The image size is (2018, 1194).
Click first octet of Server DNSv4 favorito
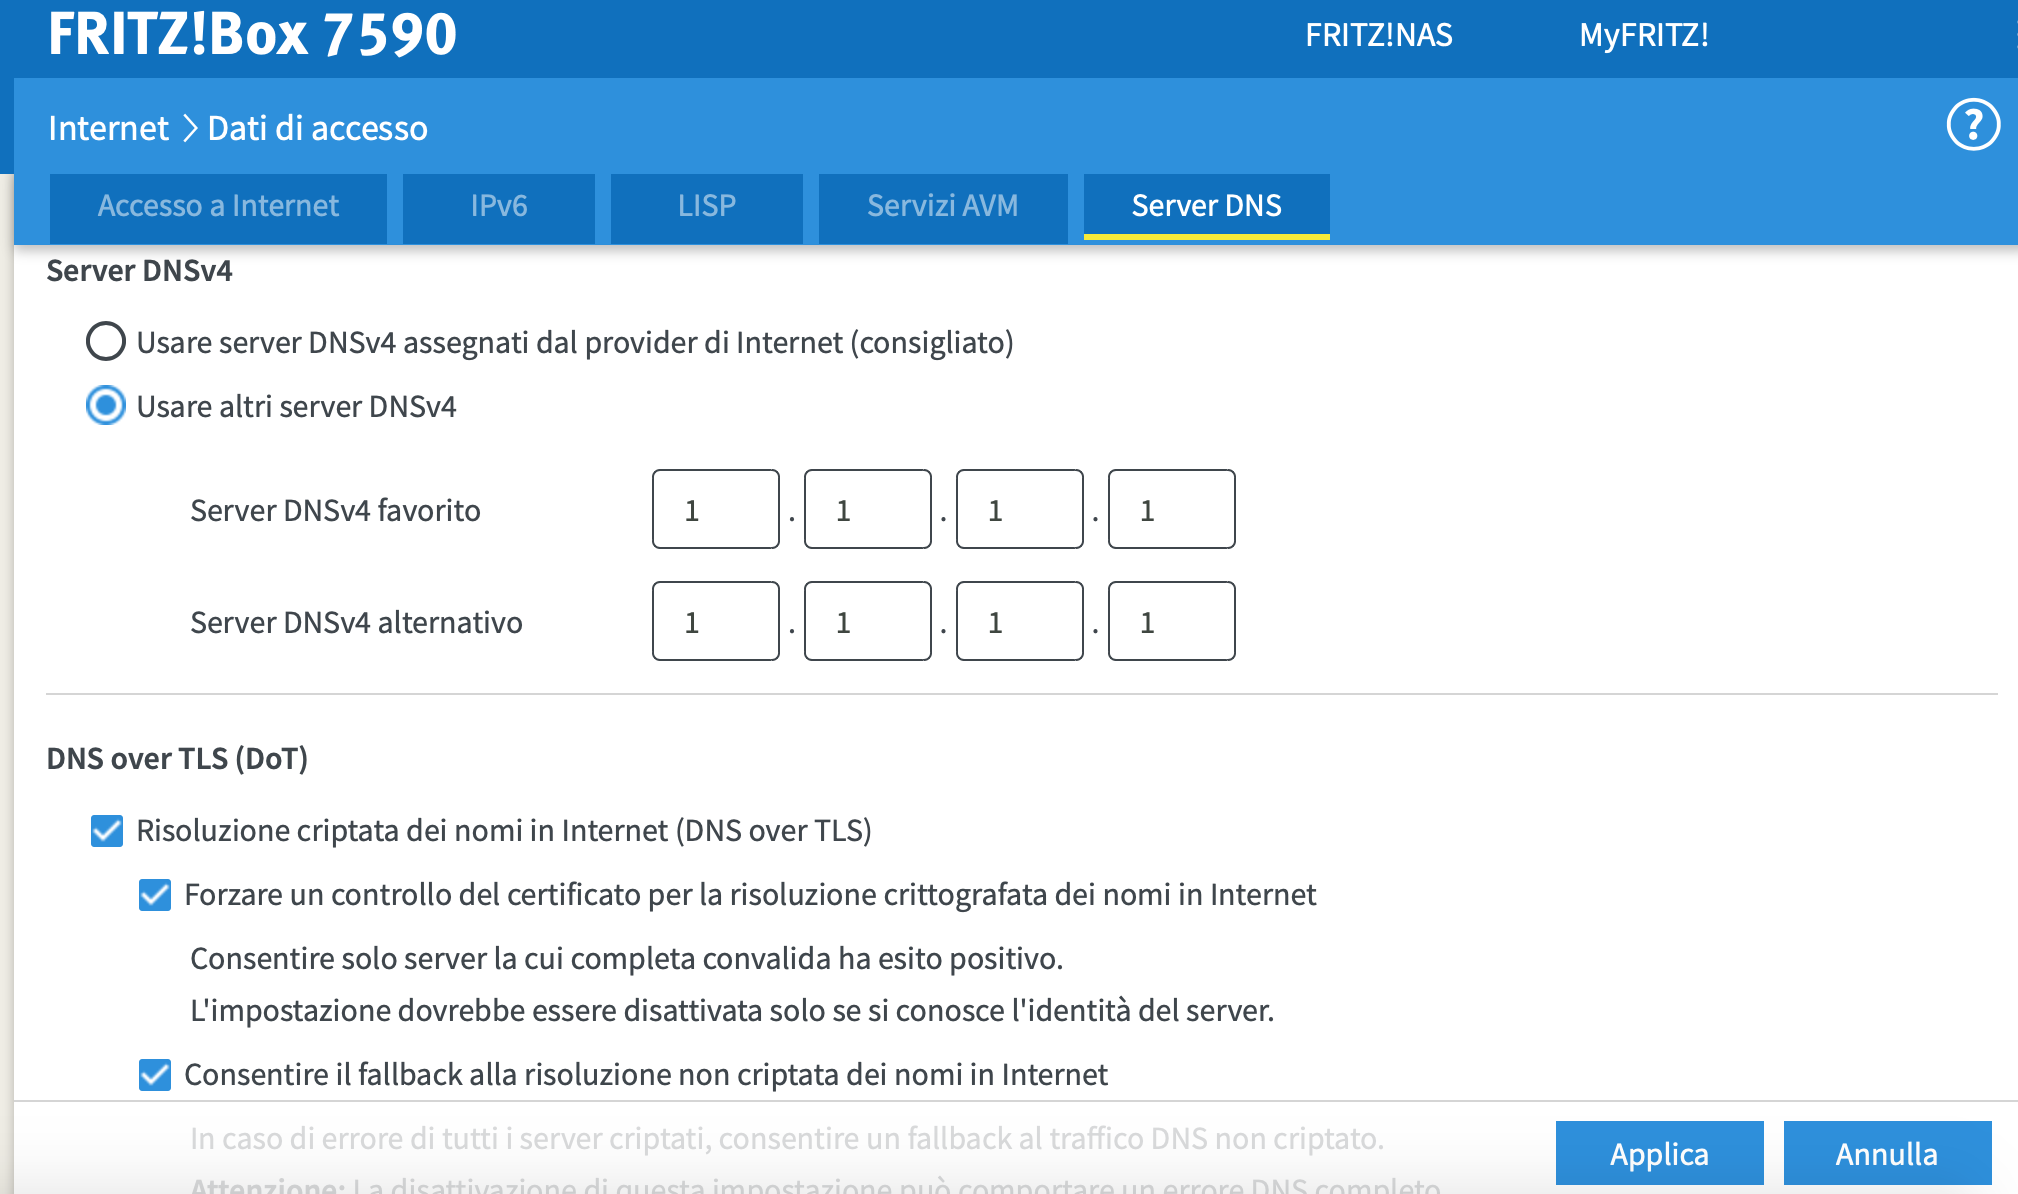[715, 510]
